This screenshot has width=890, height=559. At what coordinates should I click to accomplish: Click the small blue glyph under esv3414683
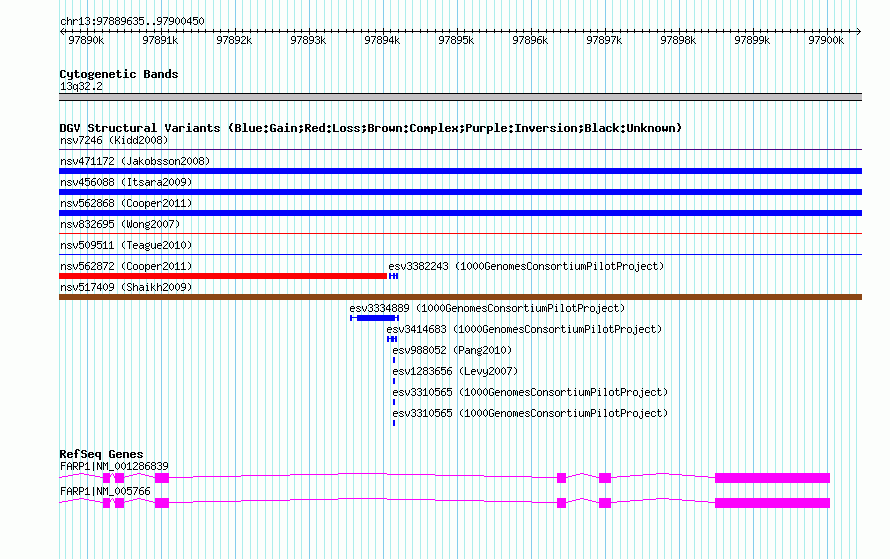pos(392,339)
